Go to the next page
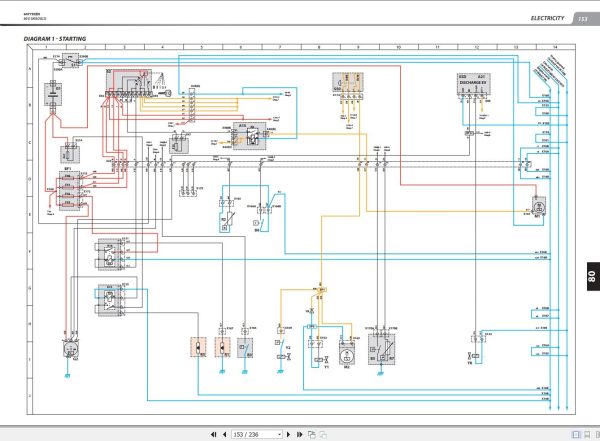The height and width of the screenshot is (441, 600). point(289,434)
